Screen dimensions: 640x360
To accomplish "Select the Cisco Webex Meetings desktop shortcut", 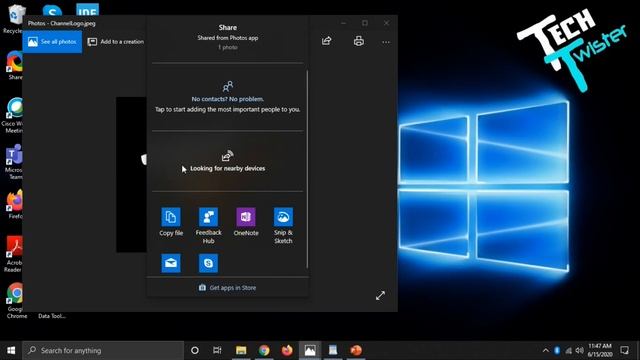I will click(14, 115).
